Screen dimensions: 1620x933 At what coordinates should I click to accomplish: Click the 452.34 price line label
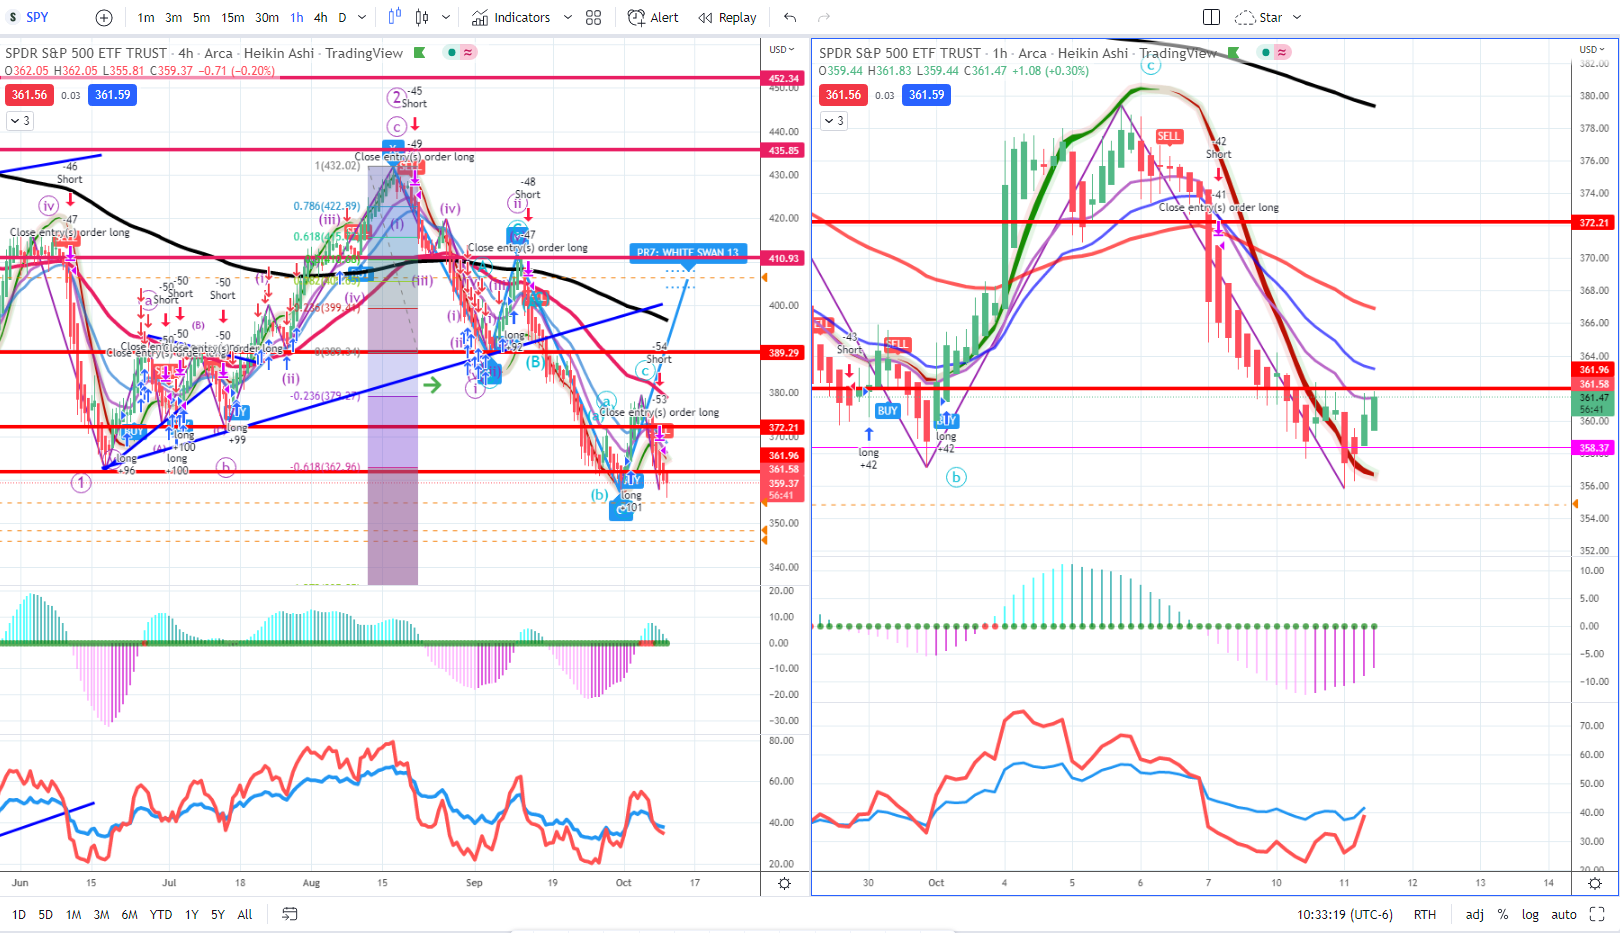(x=784, y=78)
